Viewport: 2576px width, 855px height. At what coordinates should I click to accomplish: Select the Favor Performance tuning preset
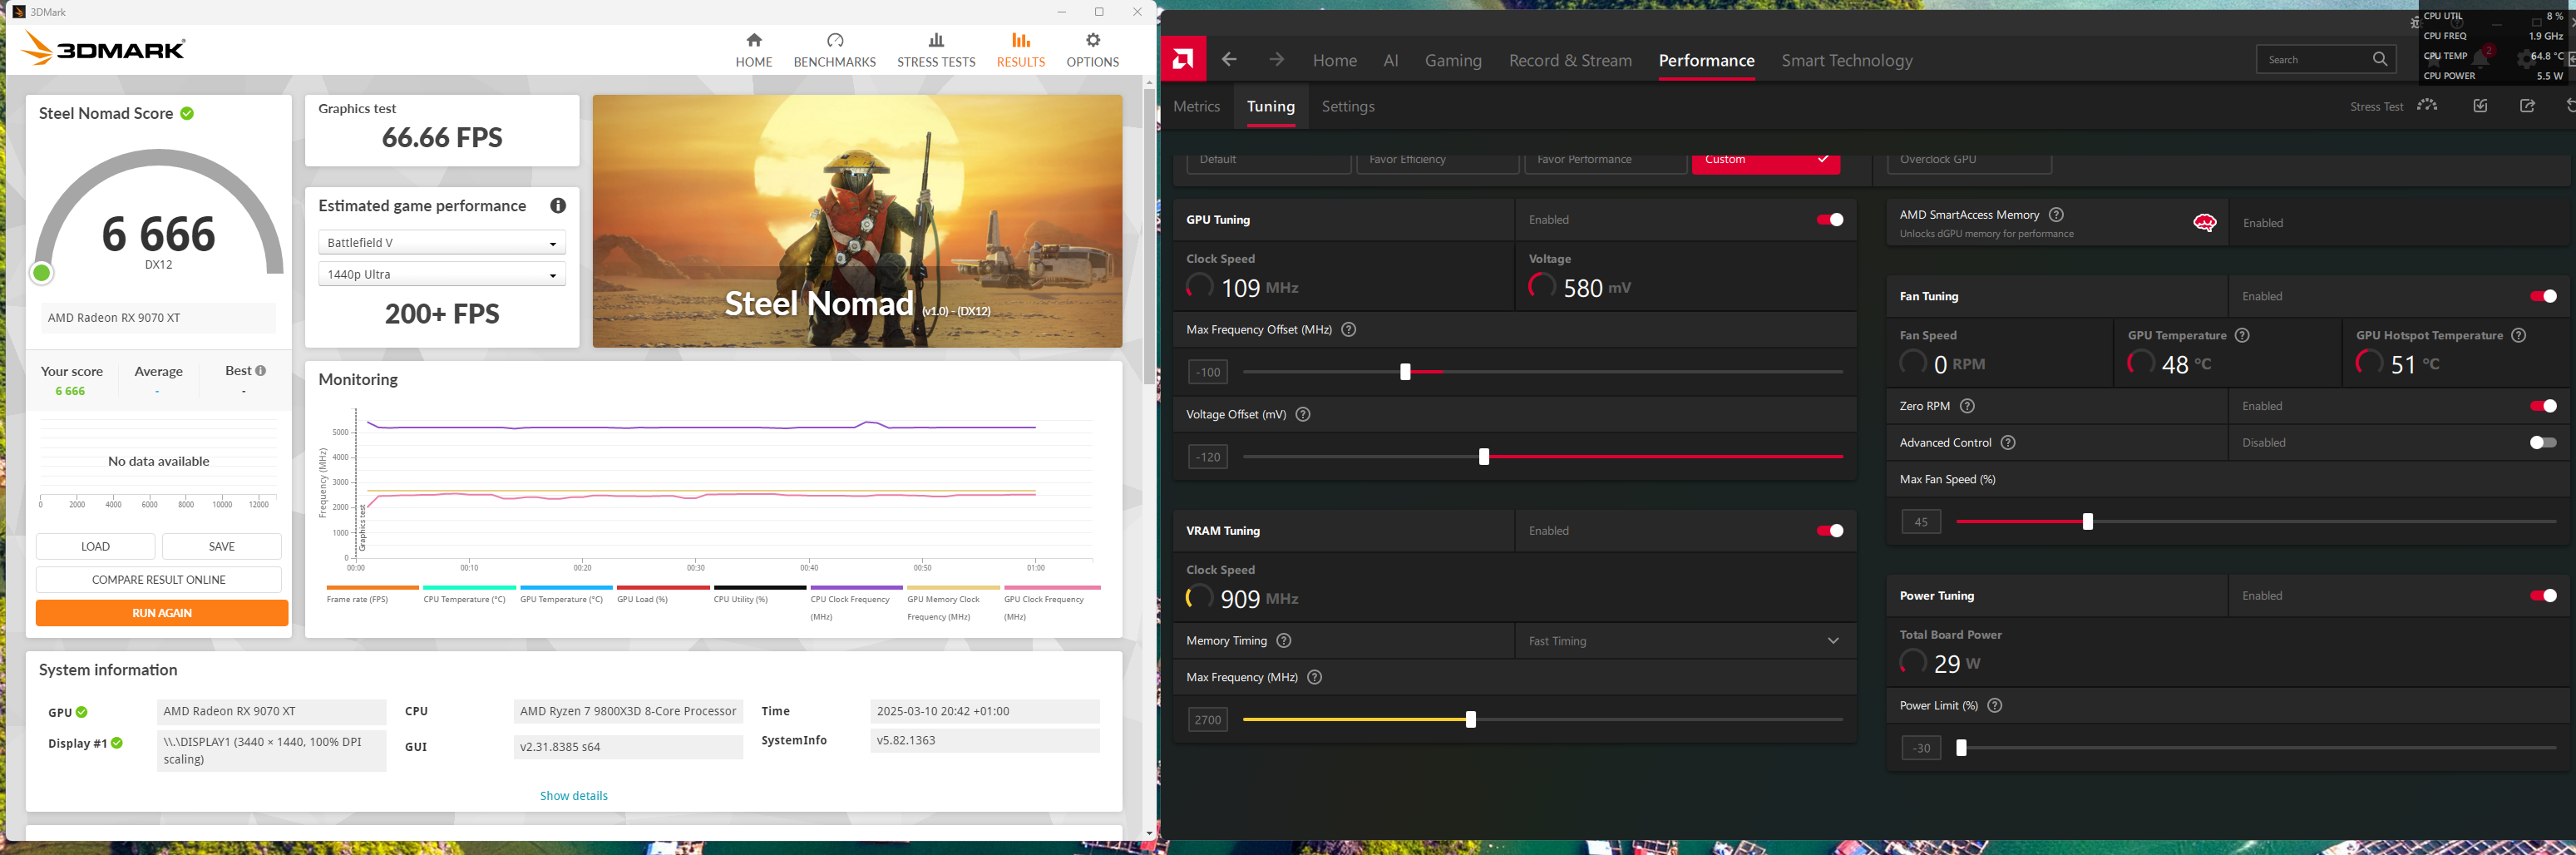pos(1605,162)
